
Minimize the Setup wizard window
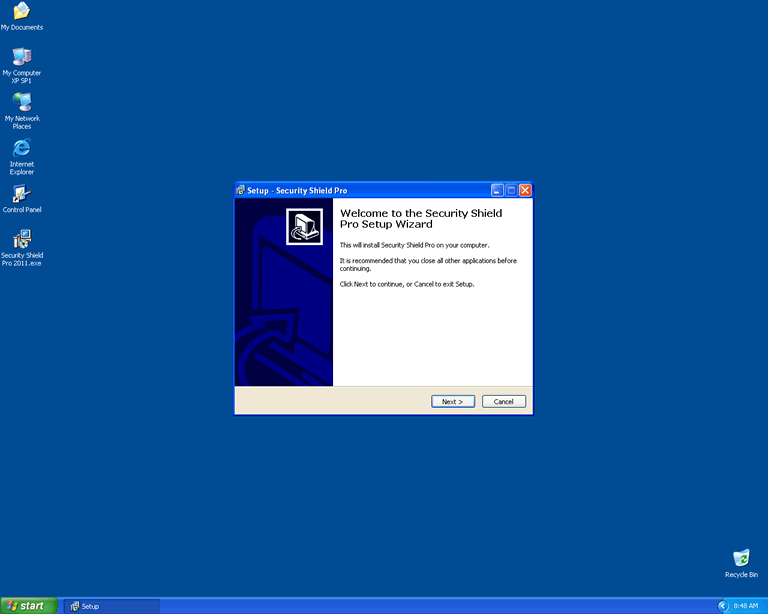[497, 190]
